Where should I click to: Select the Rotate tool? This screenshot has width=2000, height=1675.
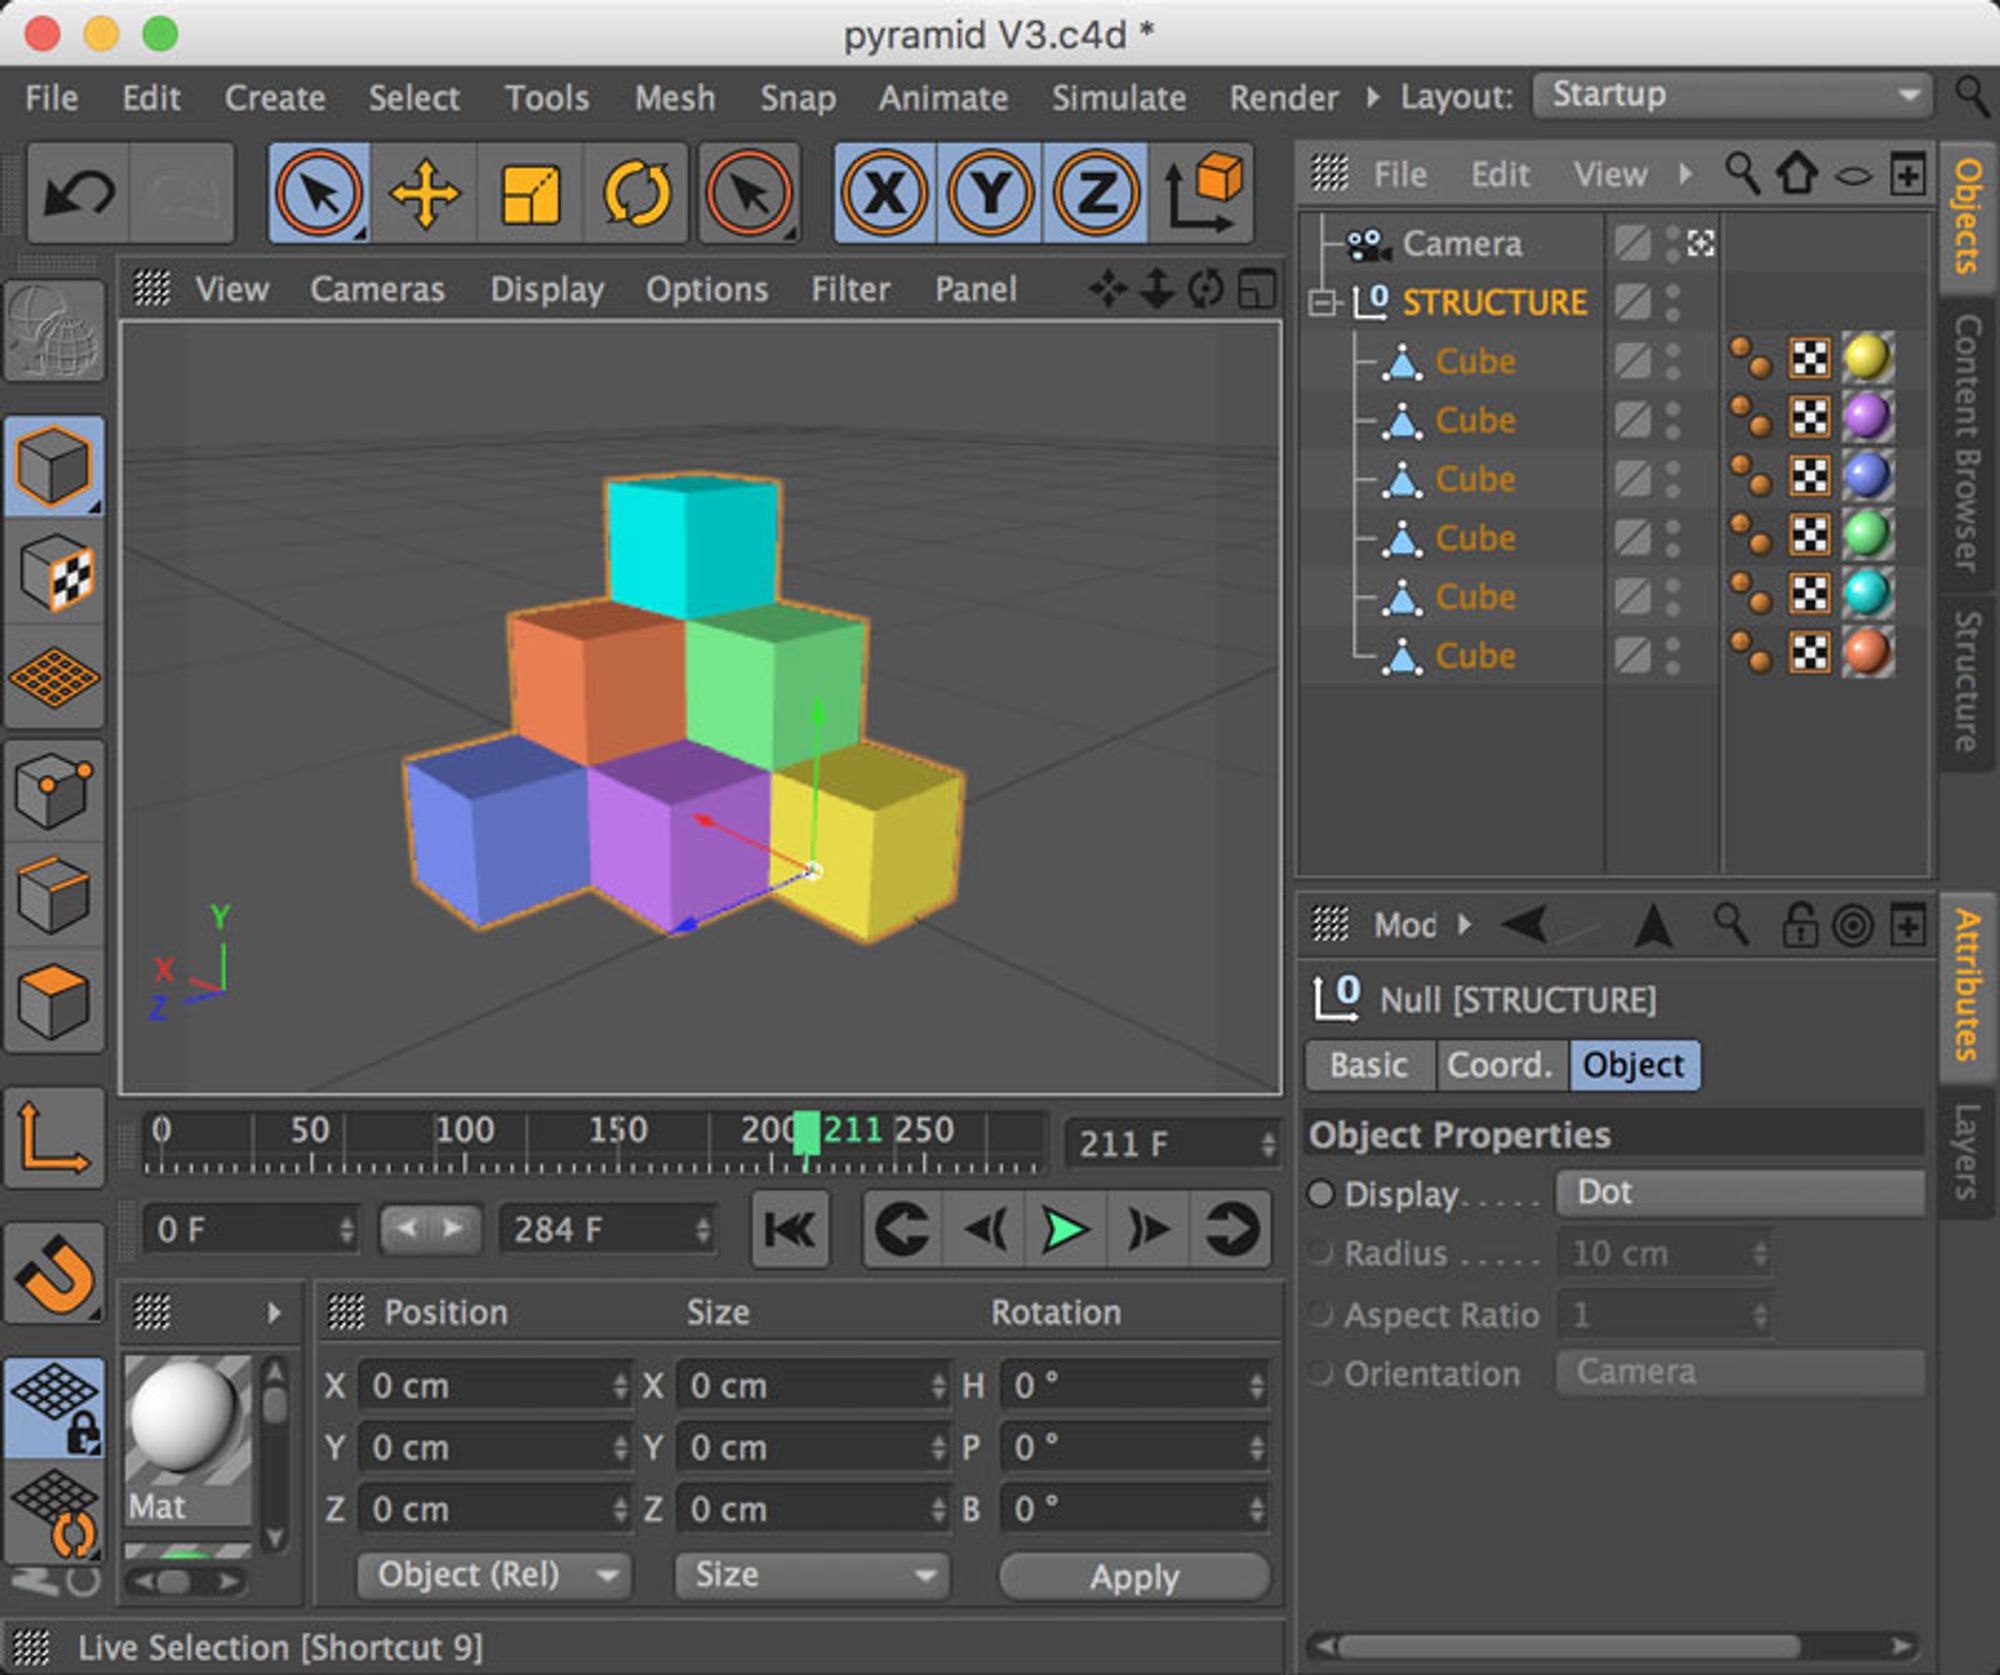pyautogui.click(x=636, y=193)
